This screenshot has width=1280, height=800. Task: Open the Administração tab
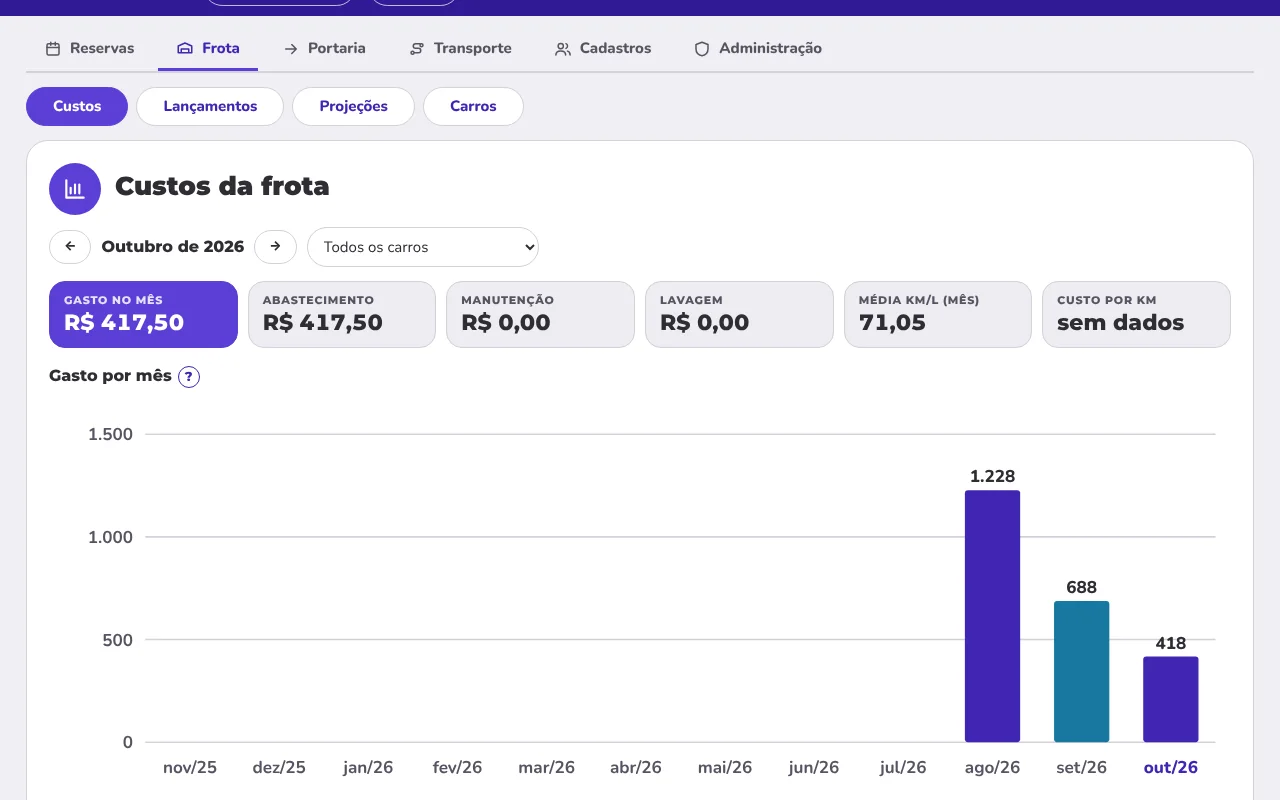(x=758, y=48)
